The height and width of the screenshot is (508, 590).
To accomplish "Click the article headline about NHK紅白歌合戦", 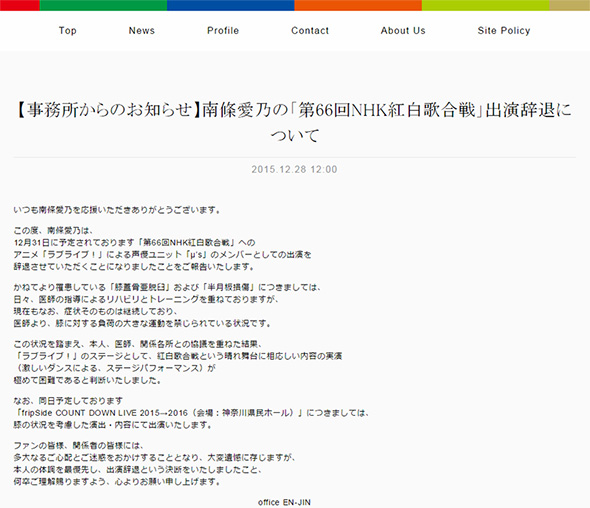I will [x=294, y=122].
